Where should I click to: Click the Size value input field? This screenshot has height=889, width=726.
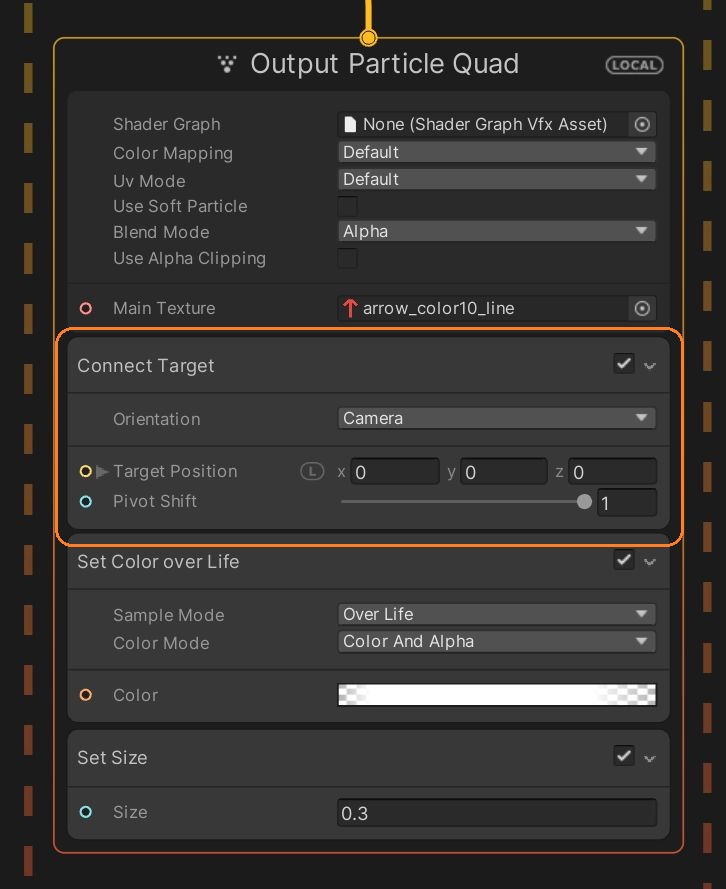click(x=496, y=813)
